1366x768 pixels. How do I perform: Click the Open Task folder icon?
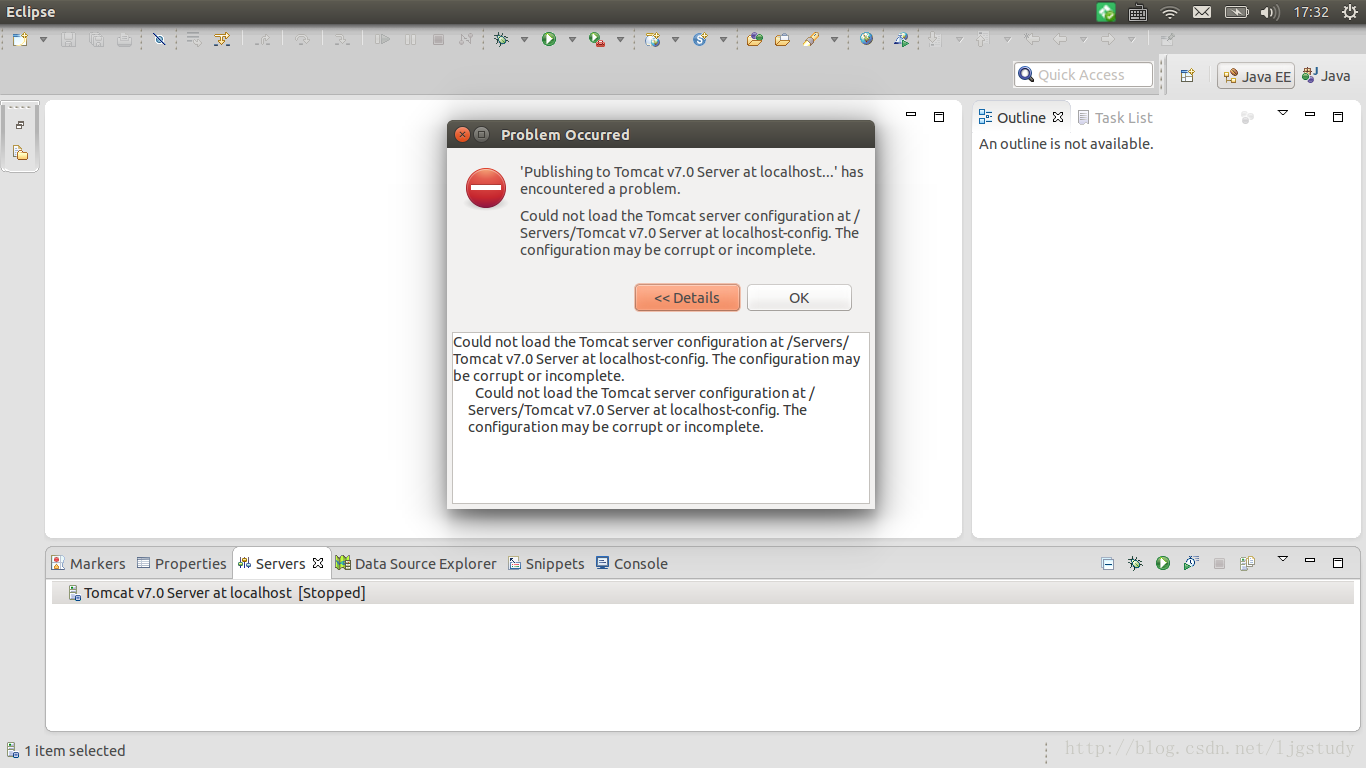[782, 40]
